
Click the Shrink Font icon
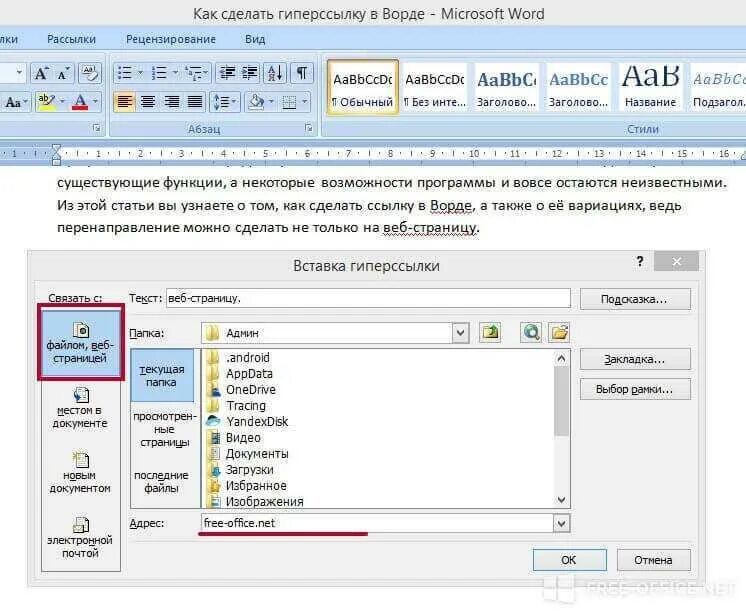(63, 73)
